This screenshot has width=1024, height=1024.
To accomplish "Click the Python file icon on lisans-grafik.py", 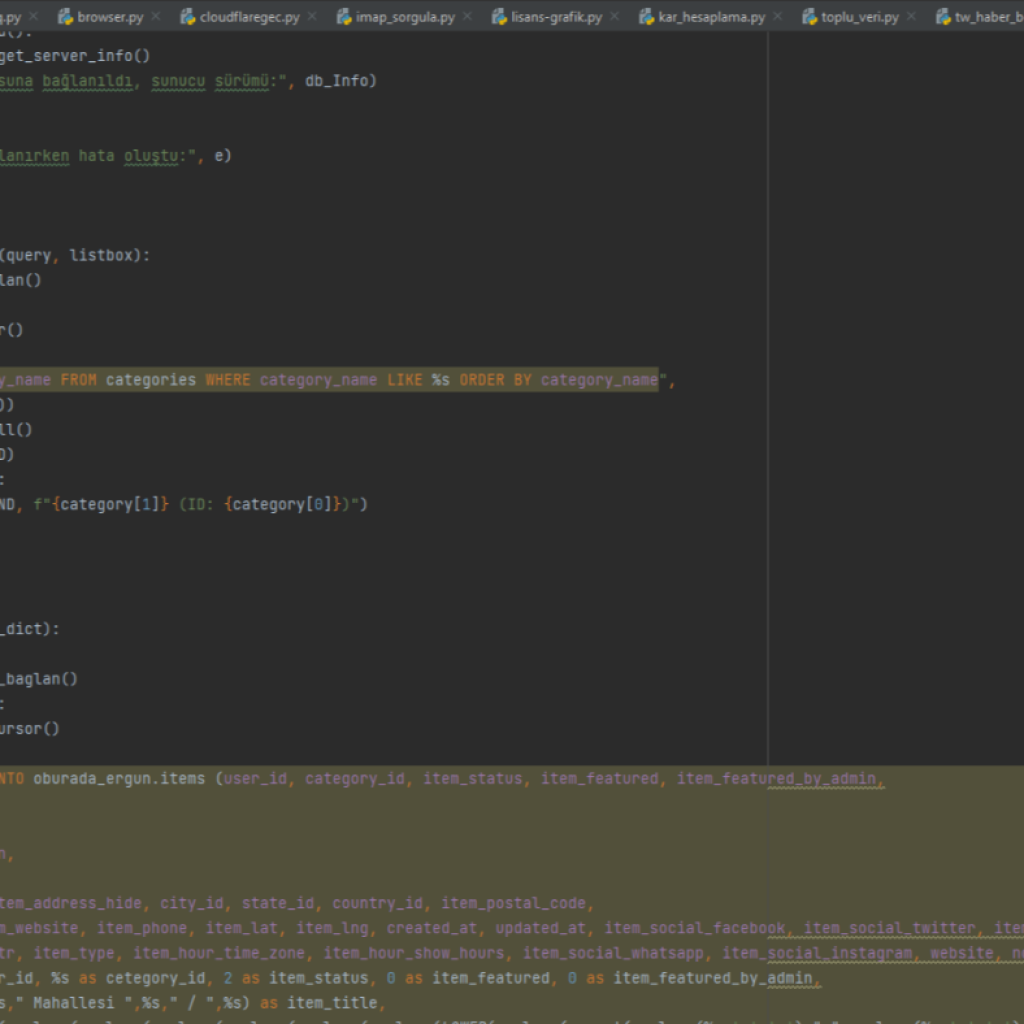I will coord(499,17).
